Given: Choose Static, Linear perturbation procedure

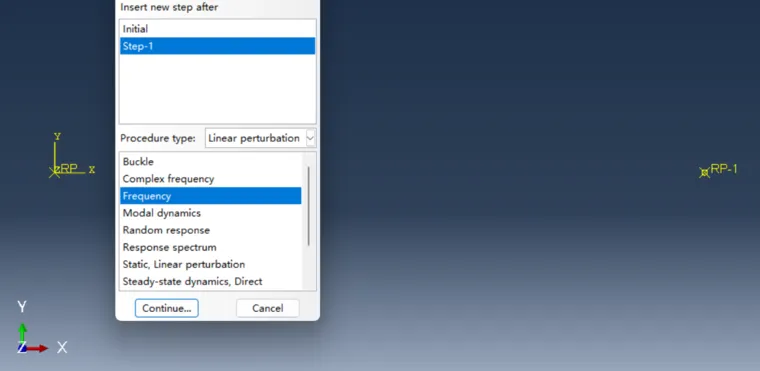Looking at the screenshot, I should tap(211, 264).
